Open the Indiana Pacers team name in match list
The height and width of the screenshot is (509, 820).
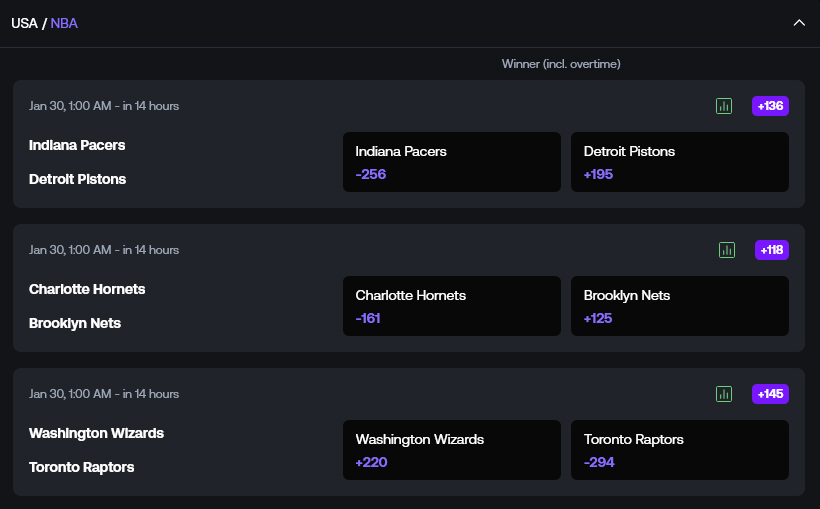tap(77, 145)
